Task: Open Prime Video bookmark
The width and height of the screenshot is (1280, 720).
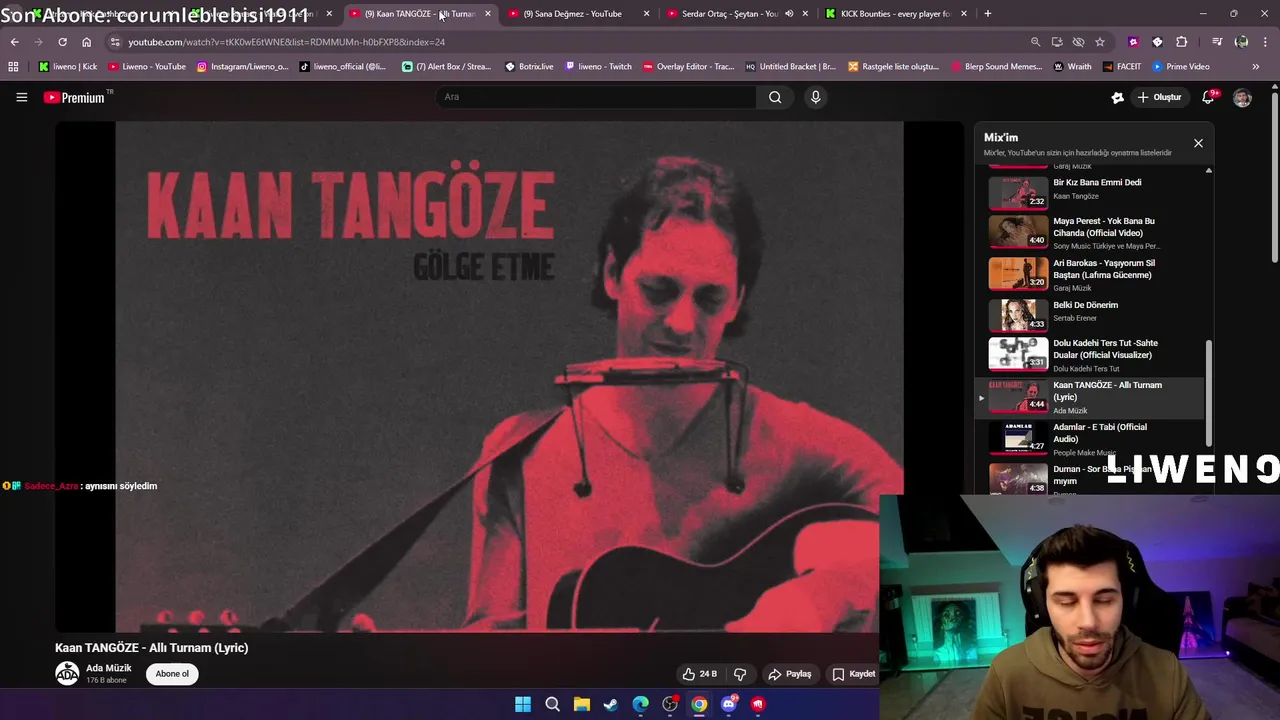Action: tap(1180, 67)
